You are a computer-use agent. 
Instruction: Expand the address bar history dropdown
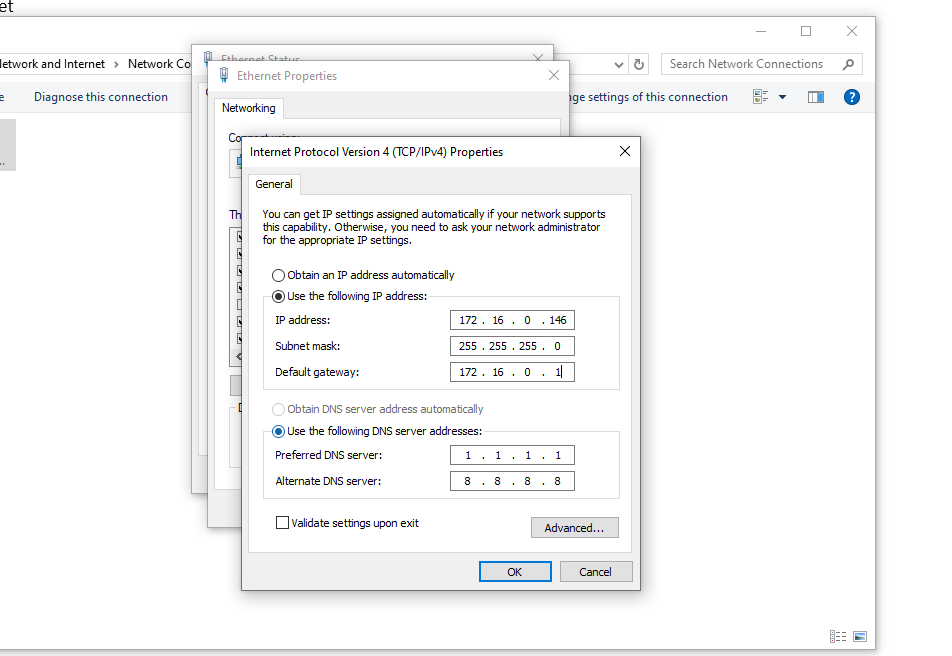point(618,64)
